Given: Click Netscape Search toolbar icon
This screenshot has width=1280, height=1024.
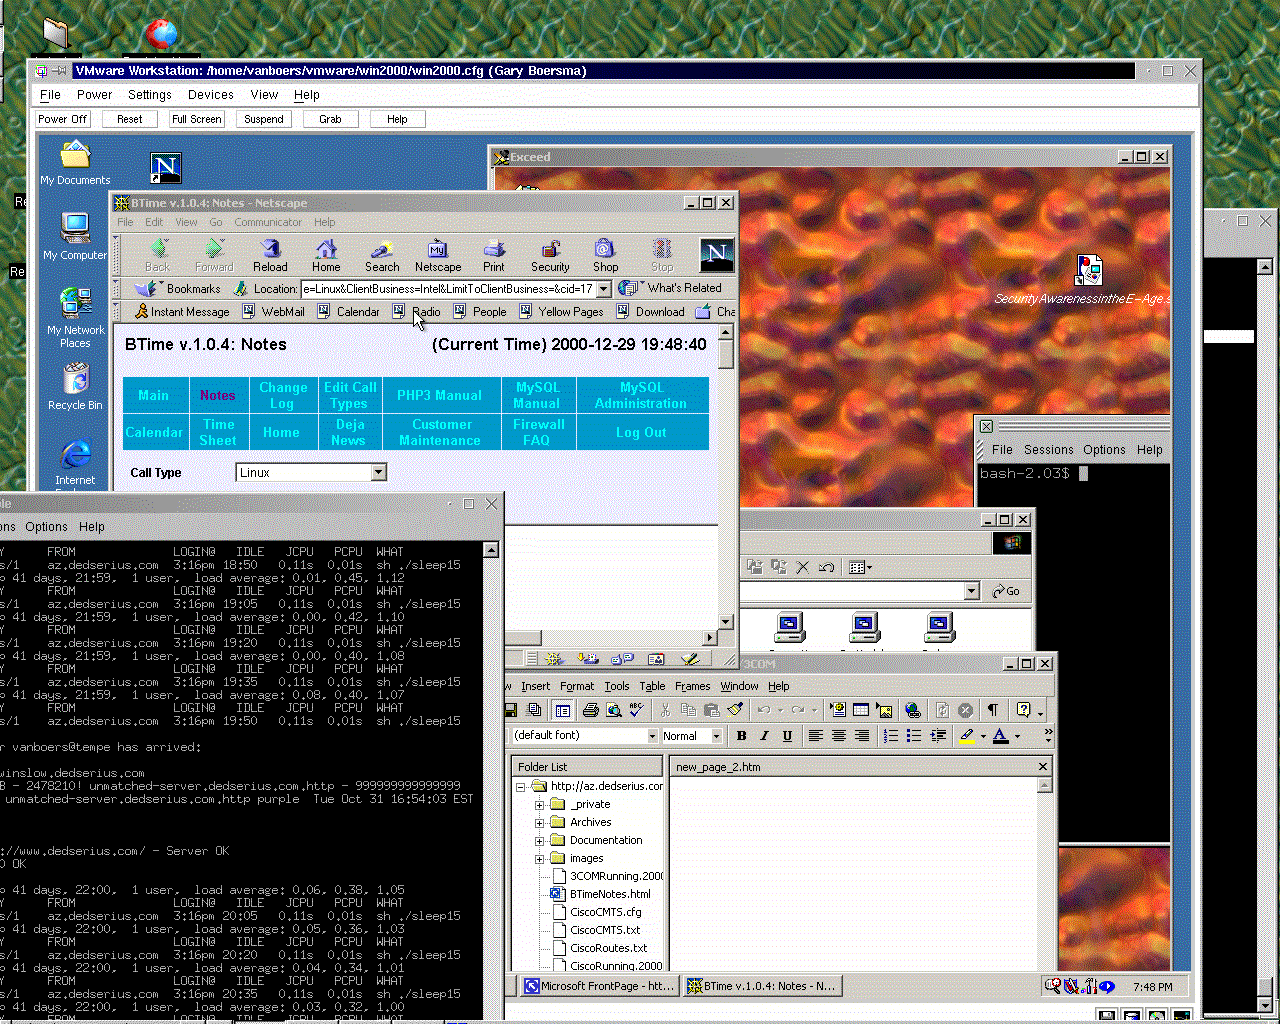Looking at the screenshot, I should click(x=381, y=249).
